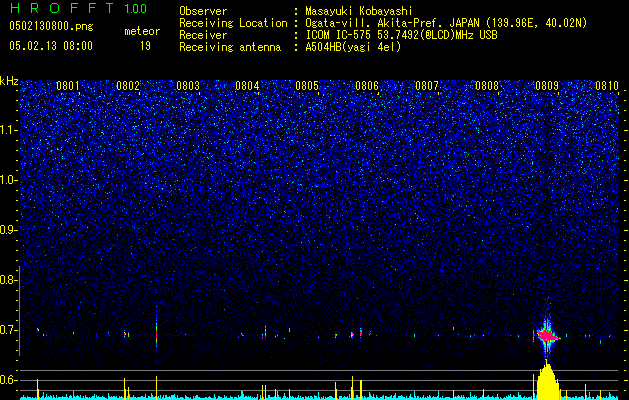
Task: Click the HROFFT 1.0.0 title text
Action: click(78, 8)
